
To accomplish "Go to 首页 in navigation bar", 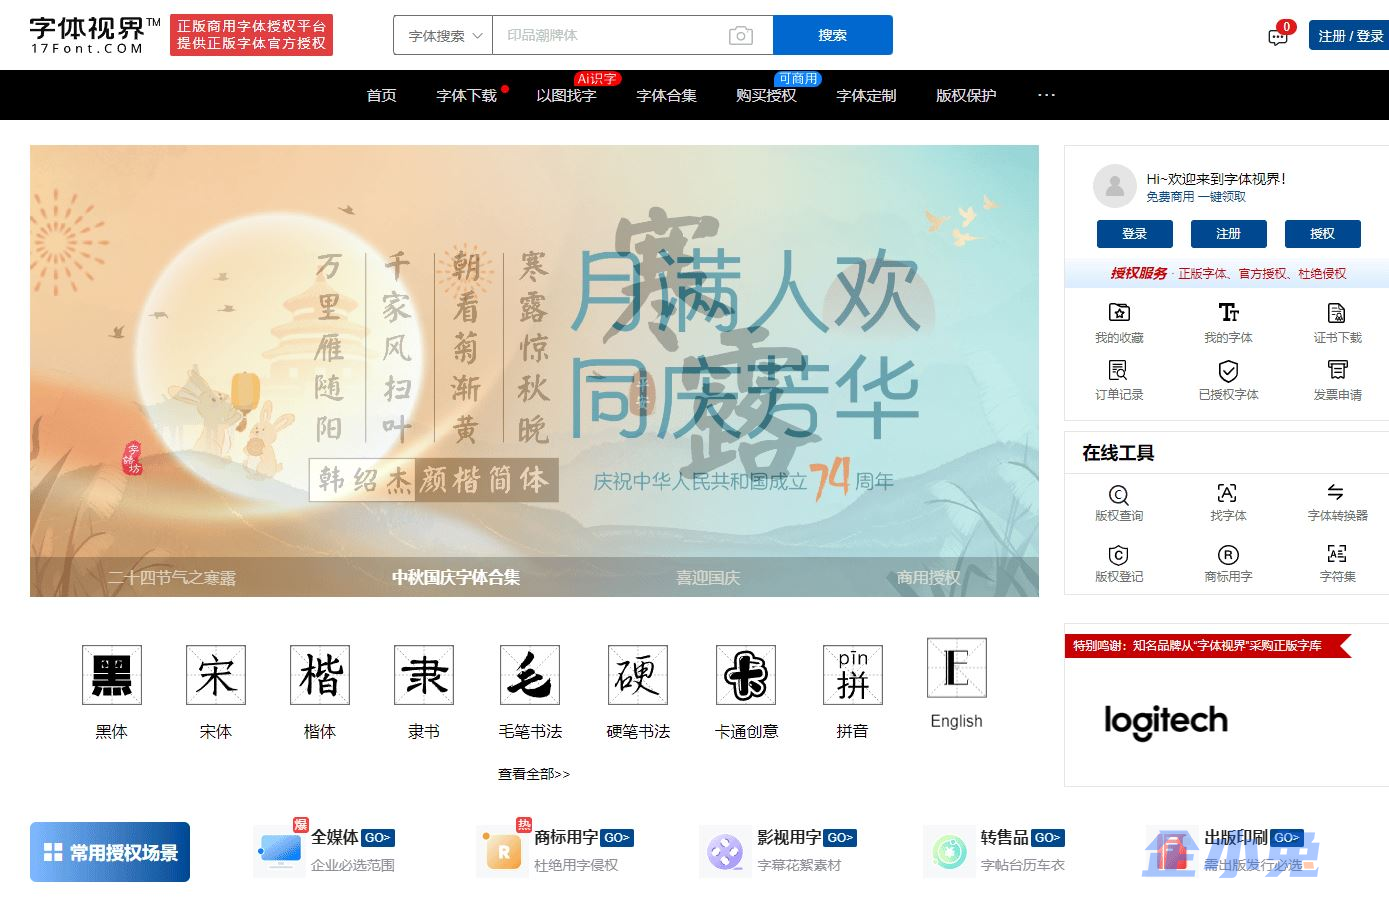I will point(382,96).
